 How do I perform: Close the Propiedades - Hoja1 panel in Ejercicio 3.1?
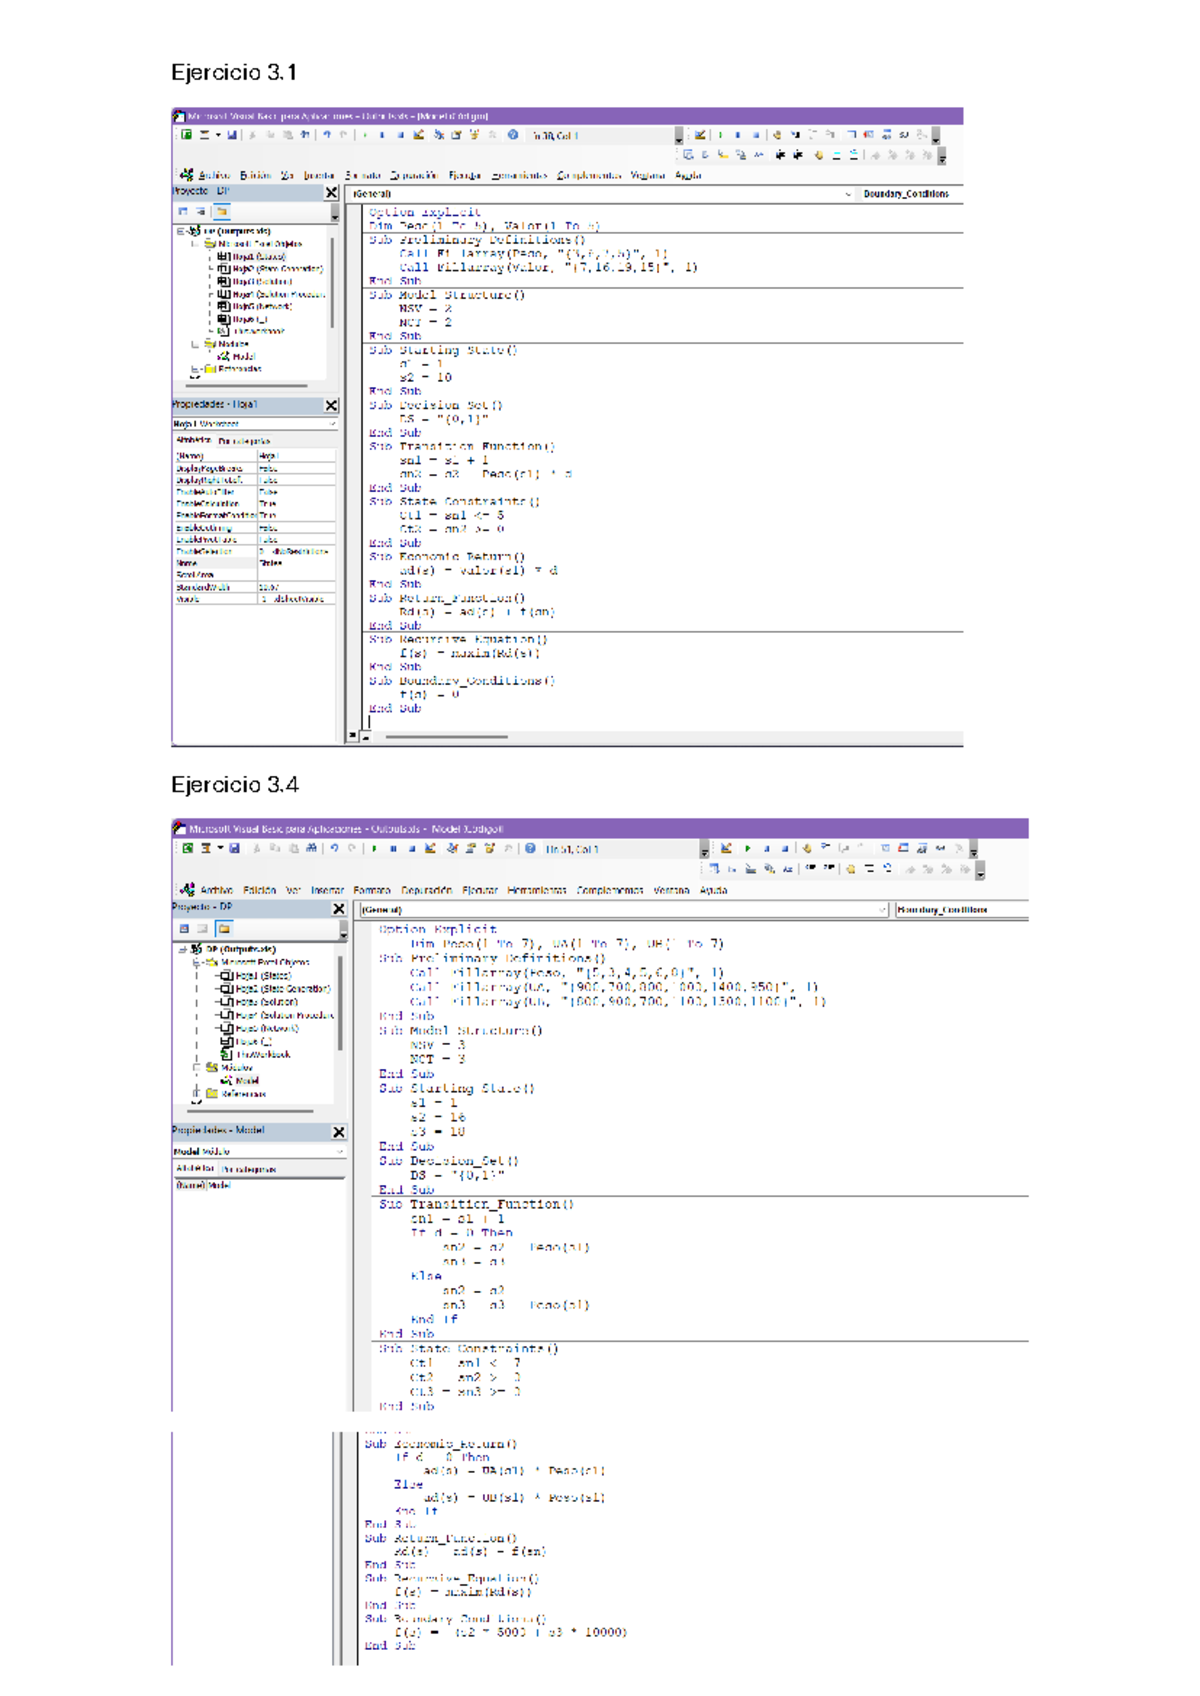(x=331, y=405)
